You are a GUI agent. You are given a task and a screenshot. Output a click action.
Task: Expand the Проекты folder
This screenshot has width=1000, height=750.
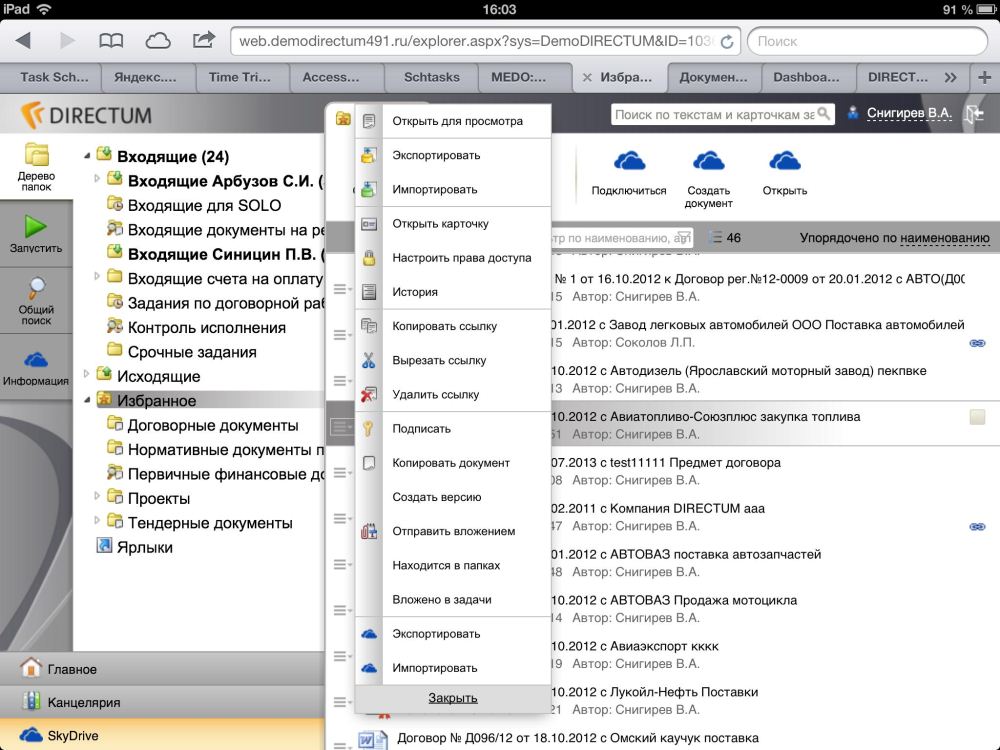click(x=97, y=496)
